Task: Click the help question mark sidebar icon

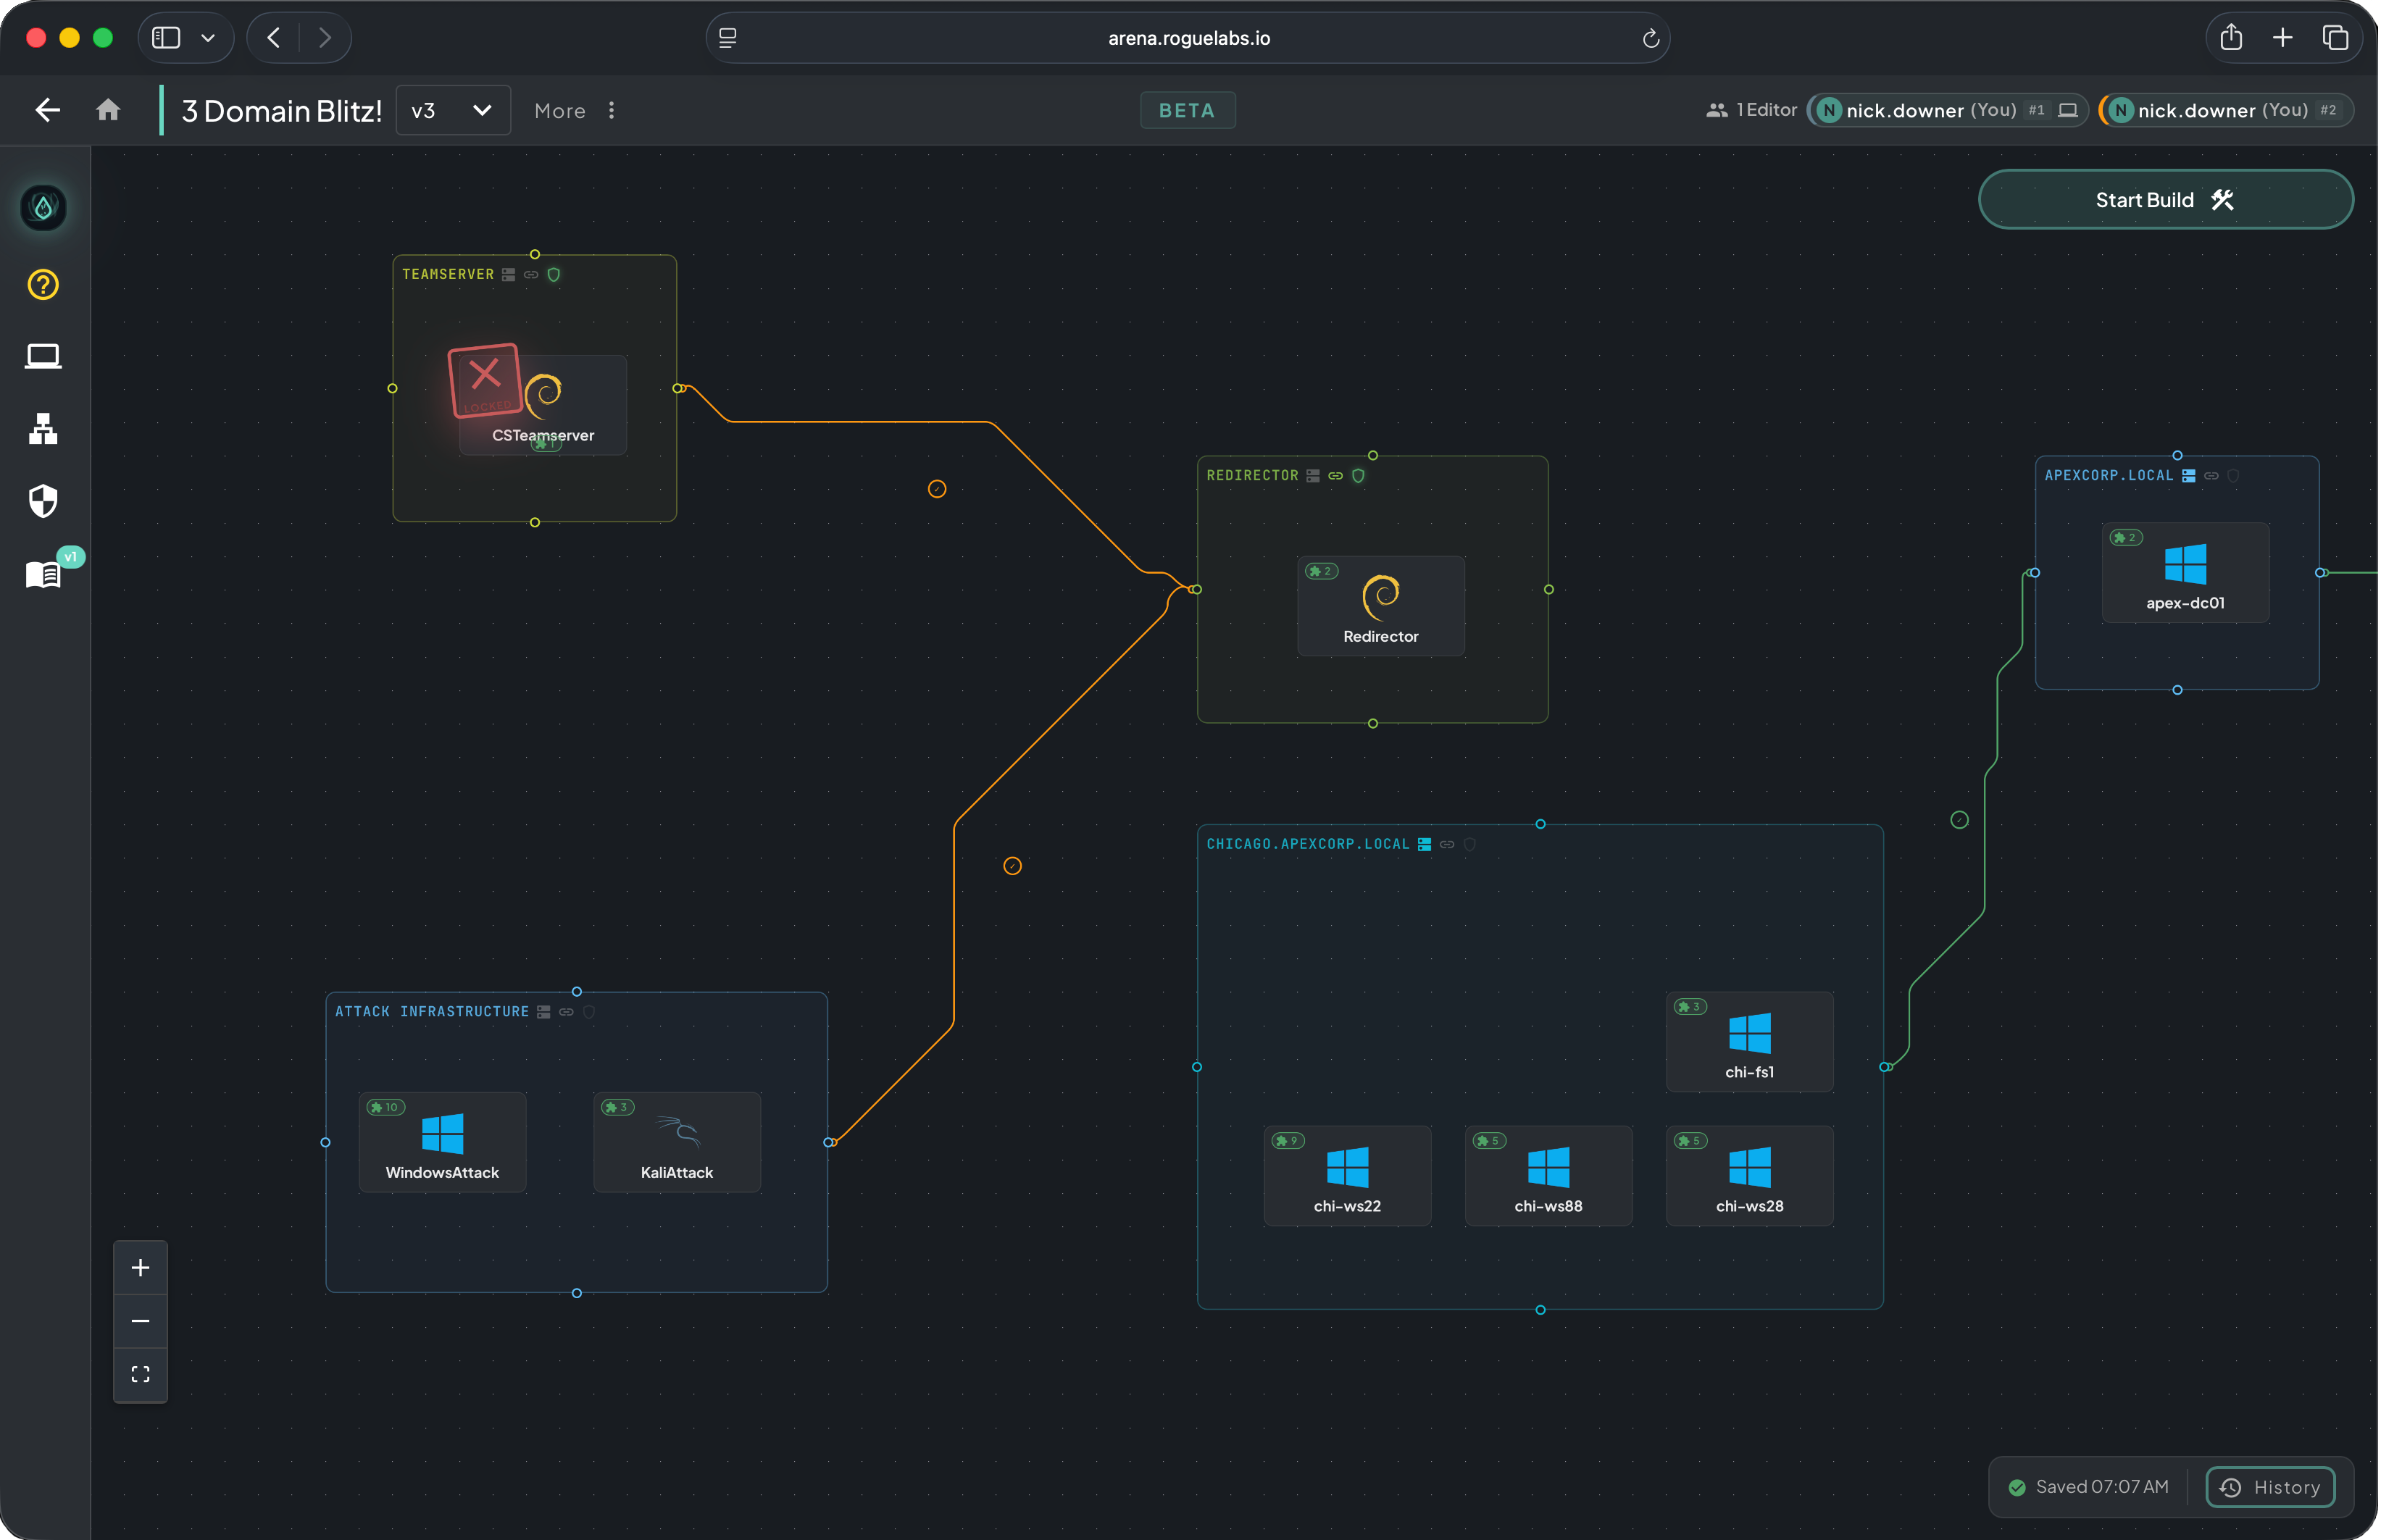Action: (43, 285)
